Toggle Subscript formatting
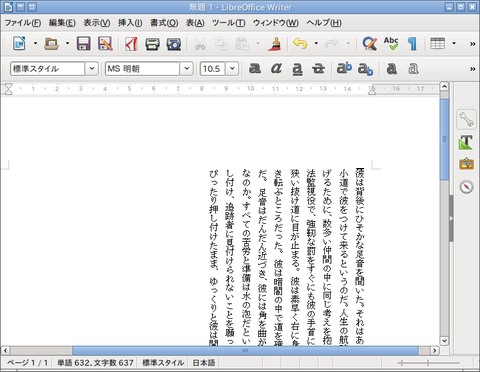The width and height of the screenshot is (480, 372). pyautogui.click(x=365, y=69)
